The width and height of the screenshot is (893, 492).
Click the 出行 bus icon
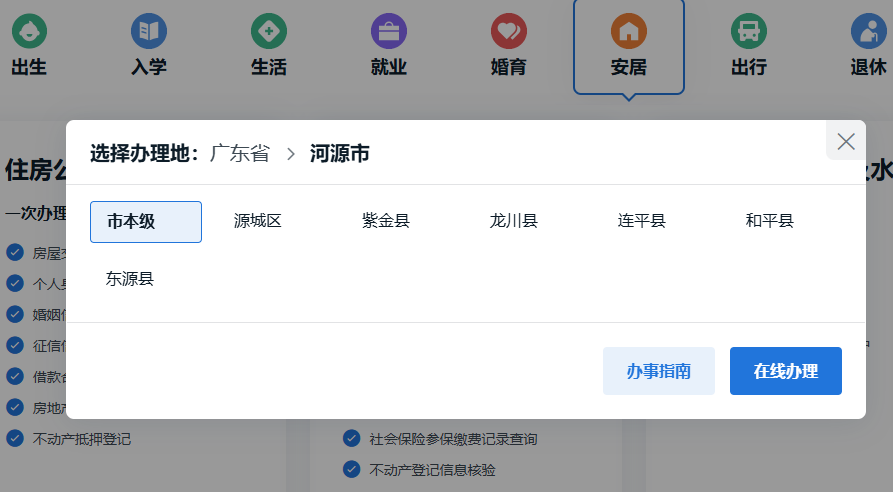click(749, 31)
